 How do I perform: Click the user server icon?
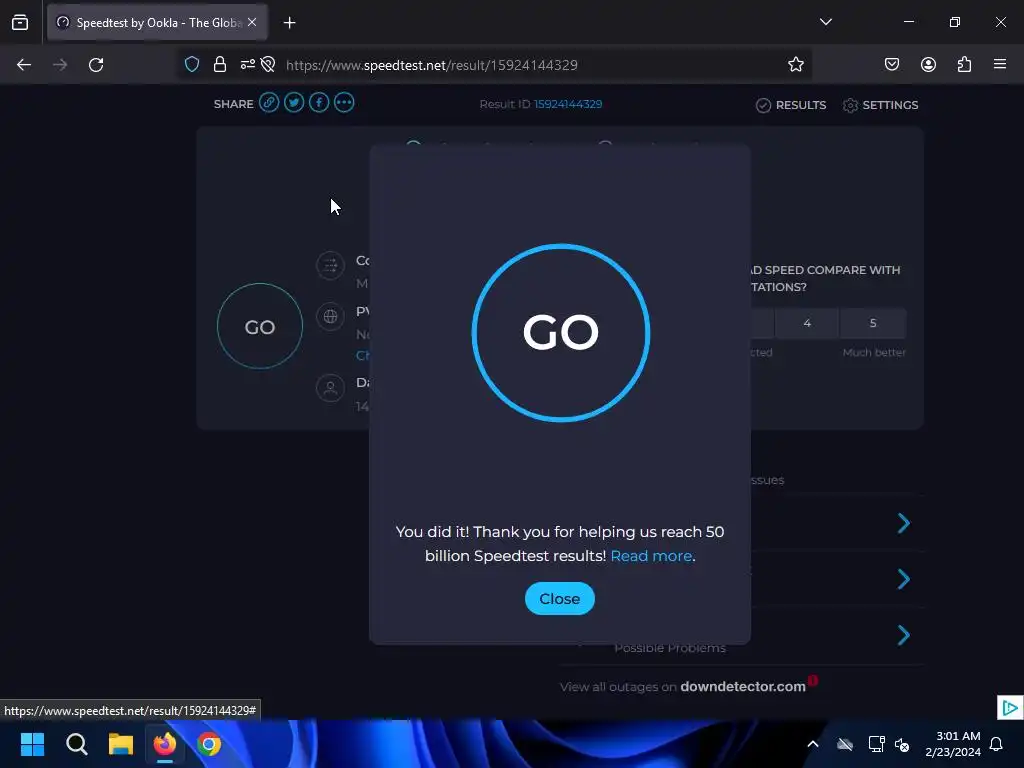[330, 388]
